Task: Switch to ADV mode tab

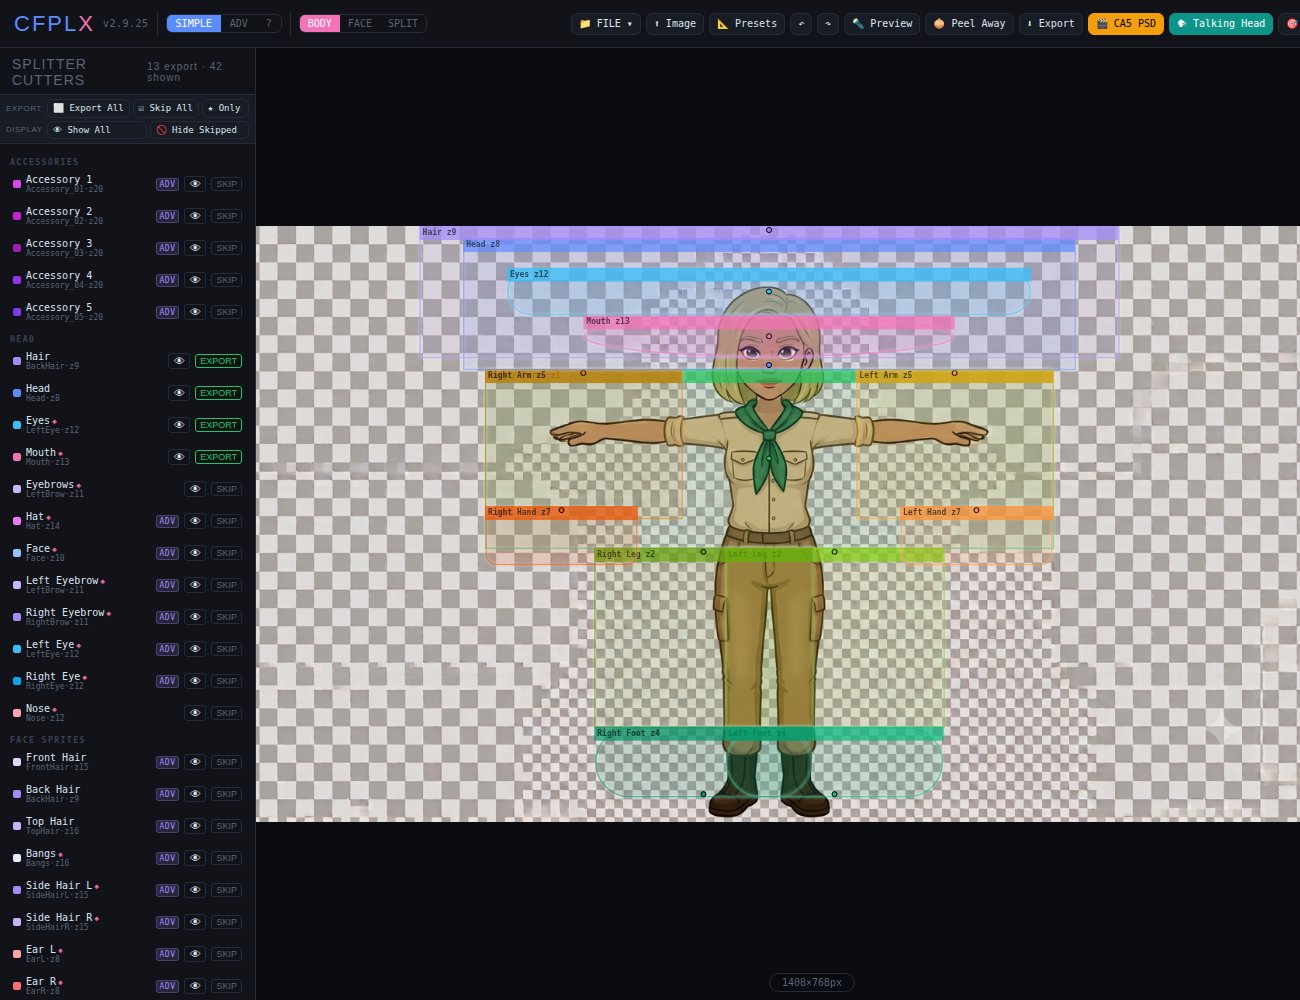Action: pos(238,23)
